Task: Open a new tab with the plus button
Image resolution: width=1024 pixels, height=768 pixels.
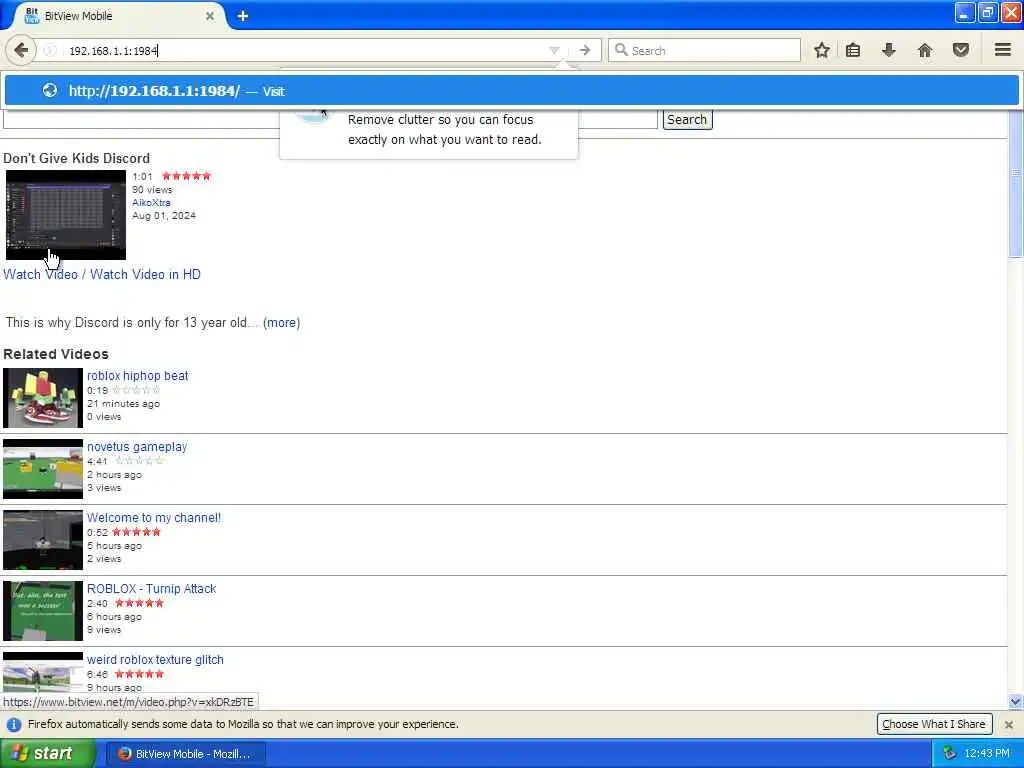Action: pos(243,16)
